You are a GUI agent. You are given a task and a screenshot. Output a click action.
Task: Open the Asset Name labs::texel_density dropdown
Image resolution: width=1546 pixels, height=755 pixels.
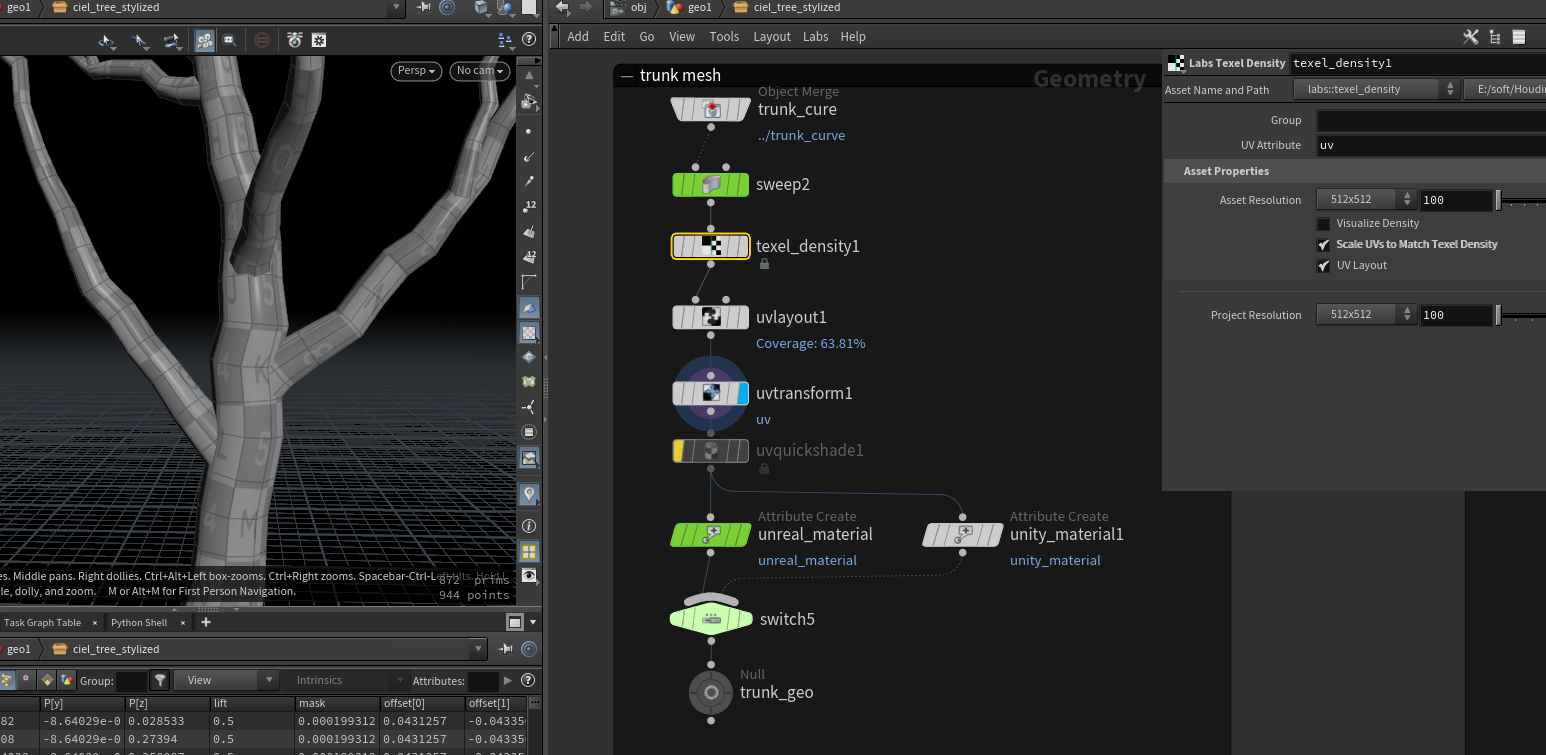(1376, 89)
